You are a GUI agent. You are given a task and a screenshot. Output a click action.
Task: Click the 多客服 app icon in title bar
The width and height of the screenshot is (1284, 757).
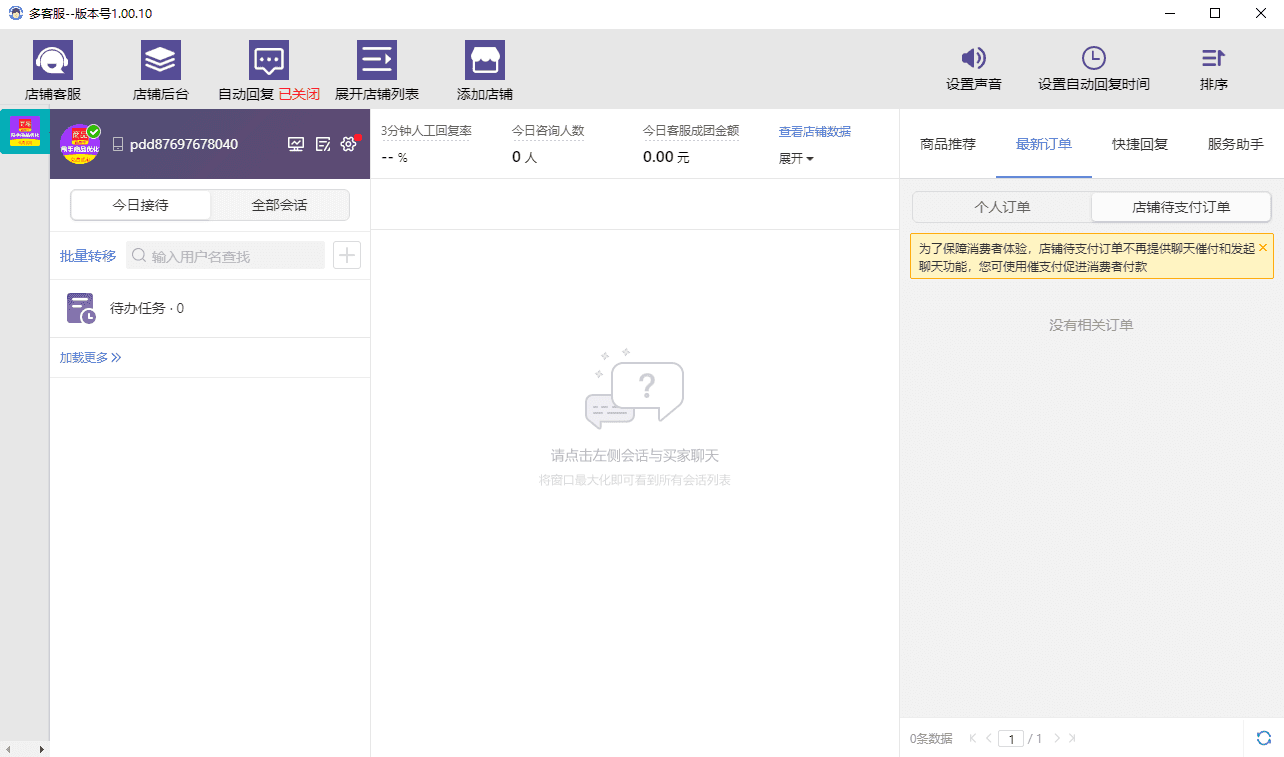pos(15,13)
